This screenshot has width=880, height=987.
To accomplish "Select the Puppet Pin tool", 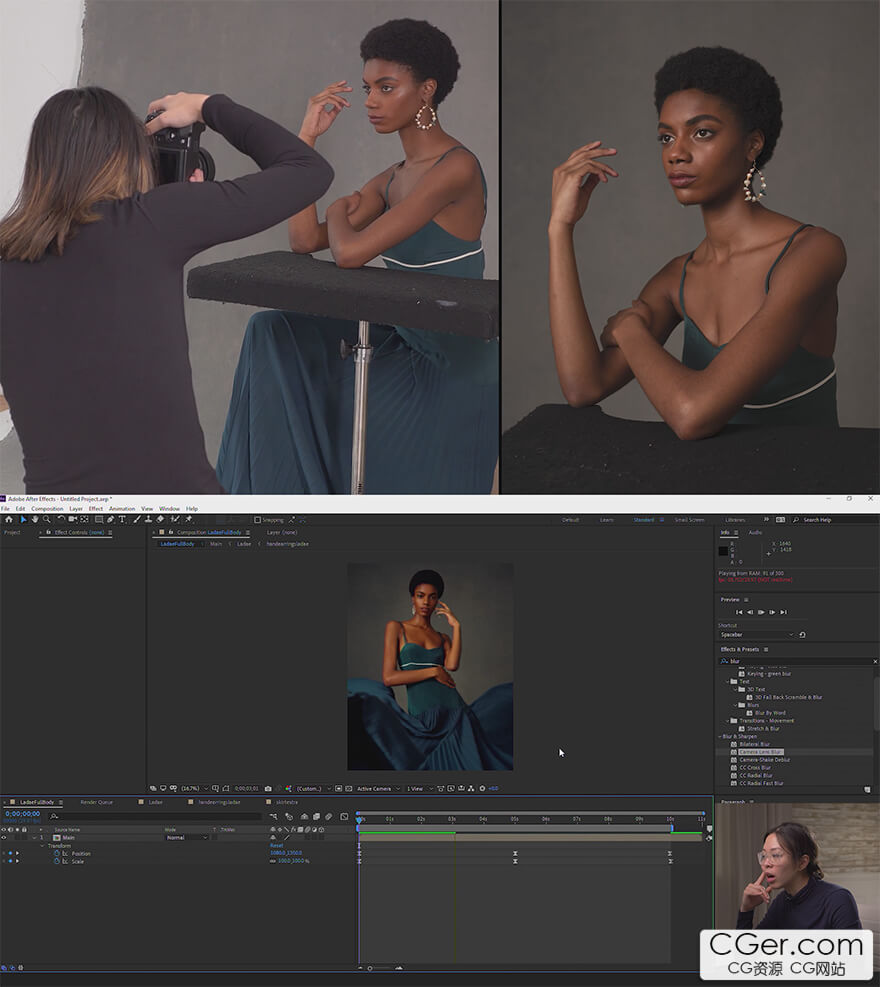I will tap(188, 519).
